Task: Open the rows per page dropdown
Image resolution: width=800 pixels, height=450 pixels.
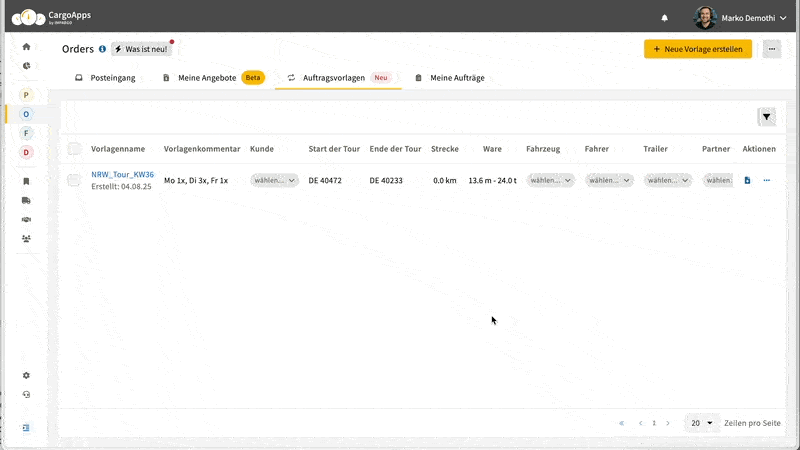Action: 702,423
